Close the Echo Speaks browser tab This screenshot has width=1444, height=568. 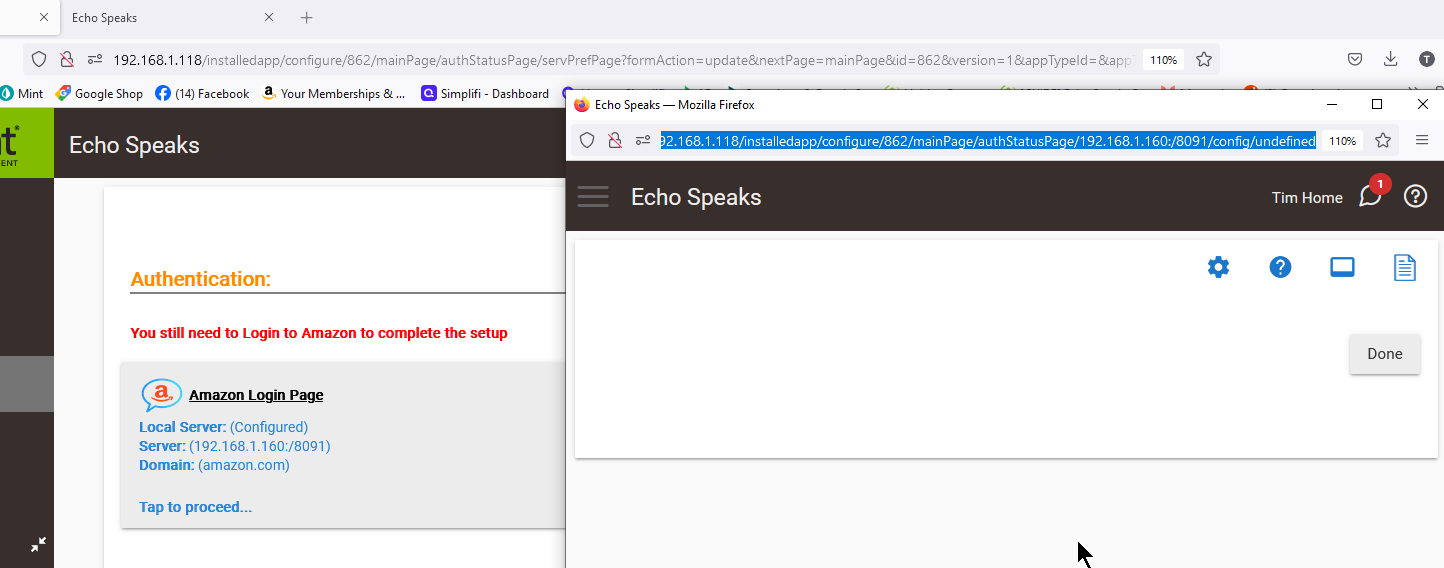(x=269, y=17)
